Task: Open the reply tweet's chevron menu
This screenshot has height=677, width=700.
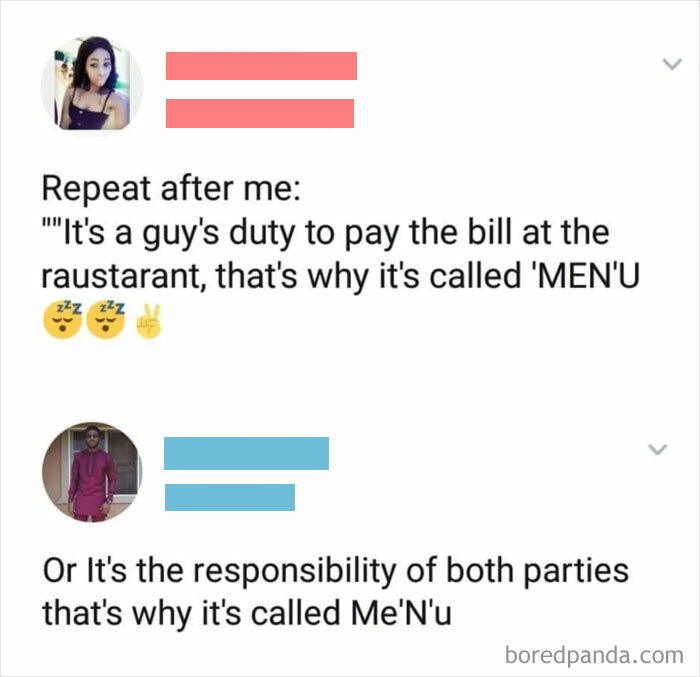Action: pos(657,449)
